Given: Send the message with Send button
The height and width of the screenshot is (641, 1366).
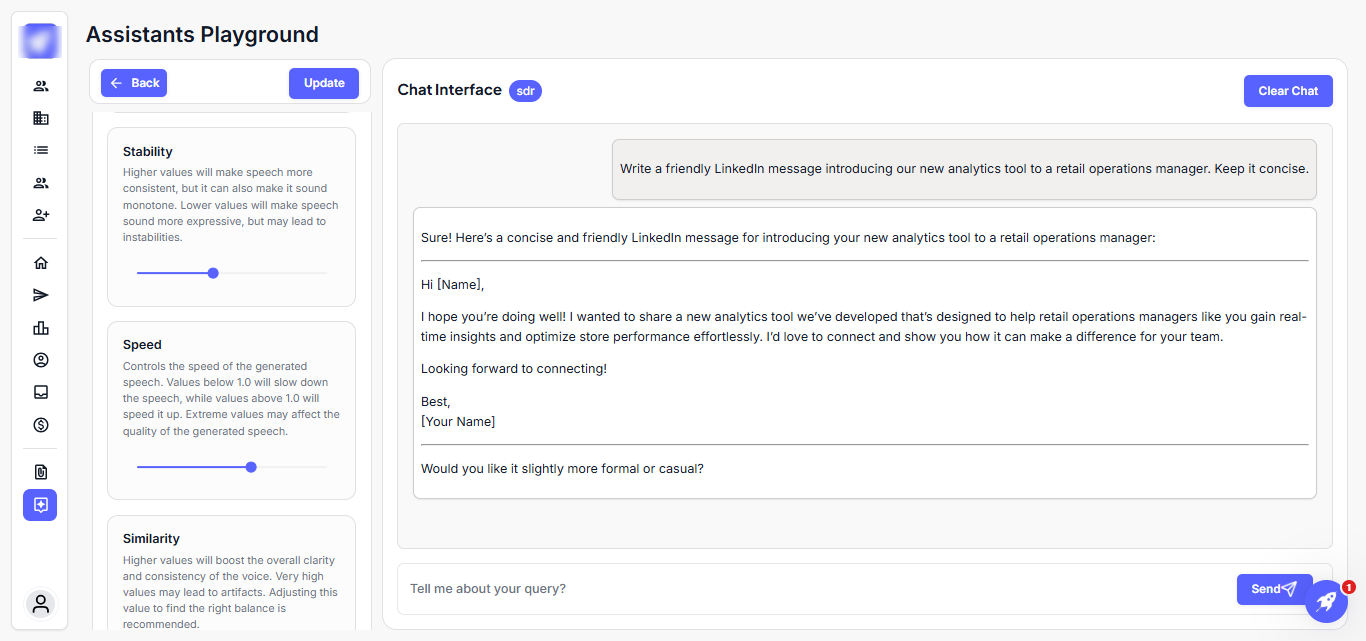Looking at the screenshot, I should tap(1273, 589).
